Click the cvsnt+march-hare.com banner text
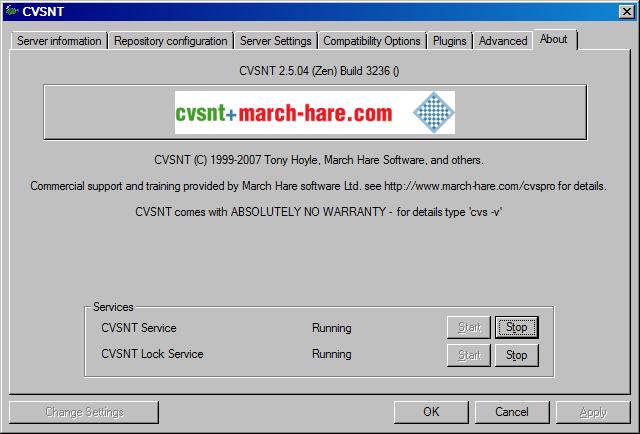This screenshot has width=640, height=434. point(284,113)
